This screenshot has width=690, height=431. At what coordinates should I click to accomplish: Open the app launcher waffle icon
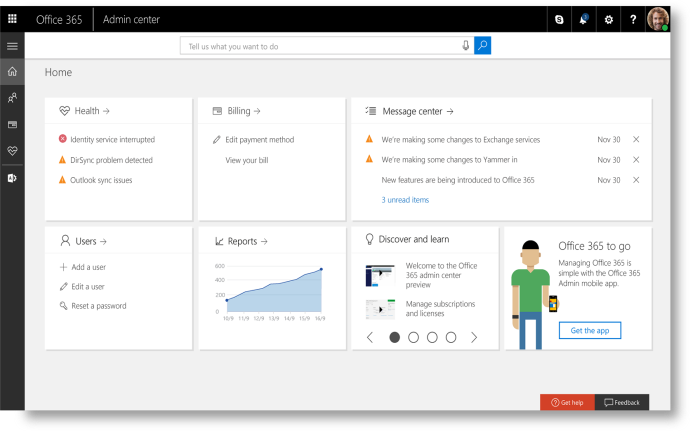12,19
